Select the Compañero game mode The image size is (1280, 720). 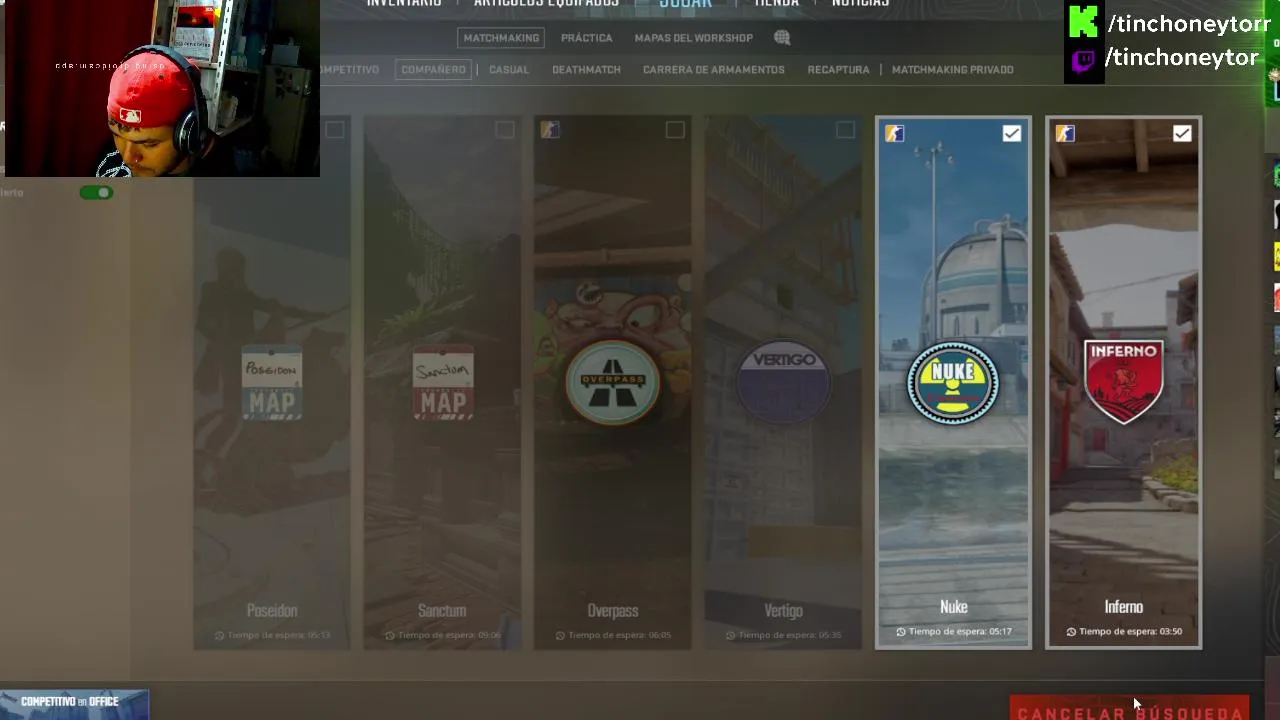point(433,70)
